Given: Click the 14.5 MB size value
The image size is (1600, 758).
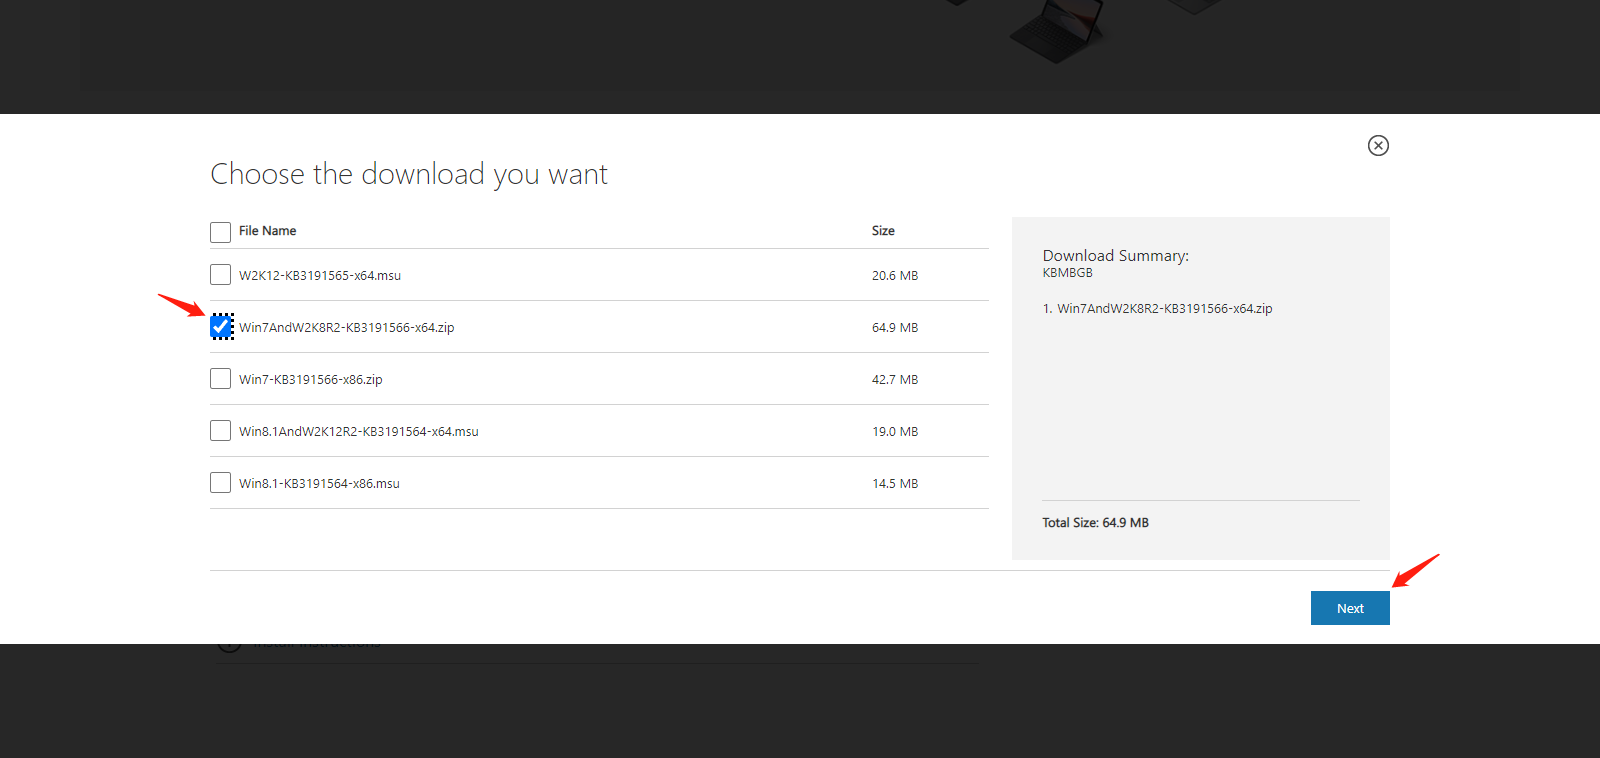Looking at the screenshot, I should pyautogui.click(x=895, y=484).
